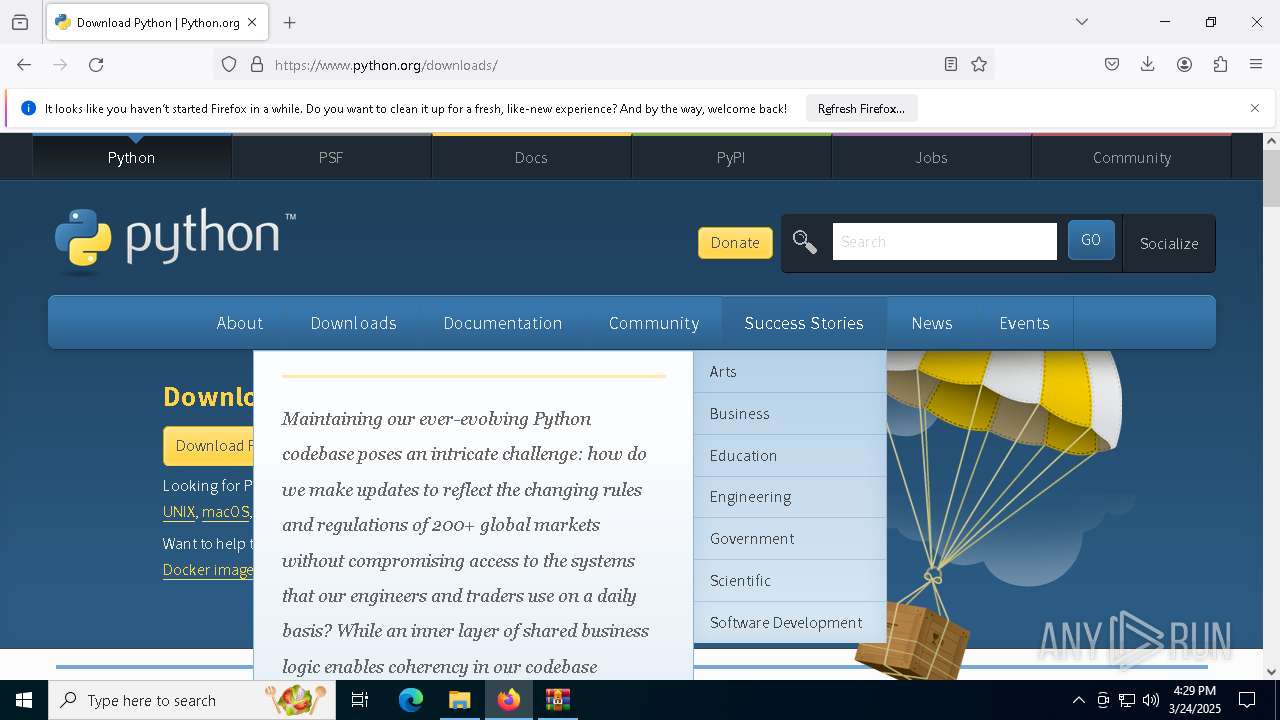Viewport: 1280px width, 720px height.
Task: Open the volume control tray icon
Action: click(x=1151, y=700)
